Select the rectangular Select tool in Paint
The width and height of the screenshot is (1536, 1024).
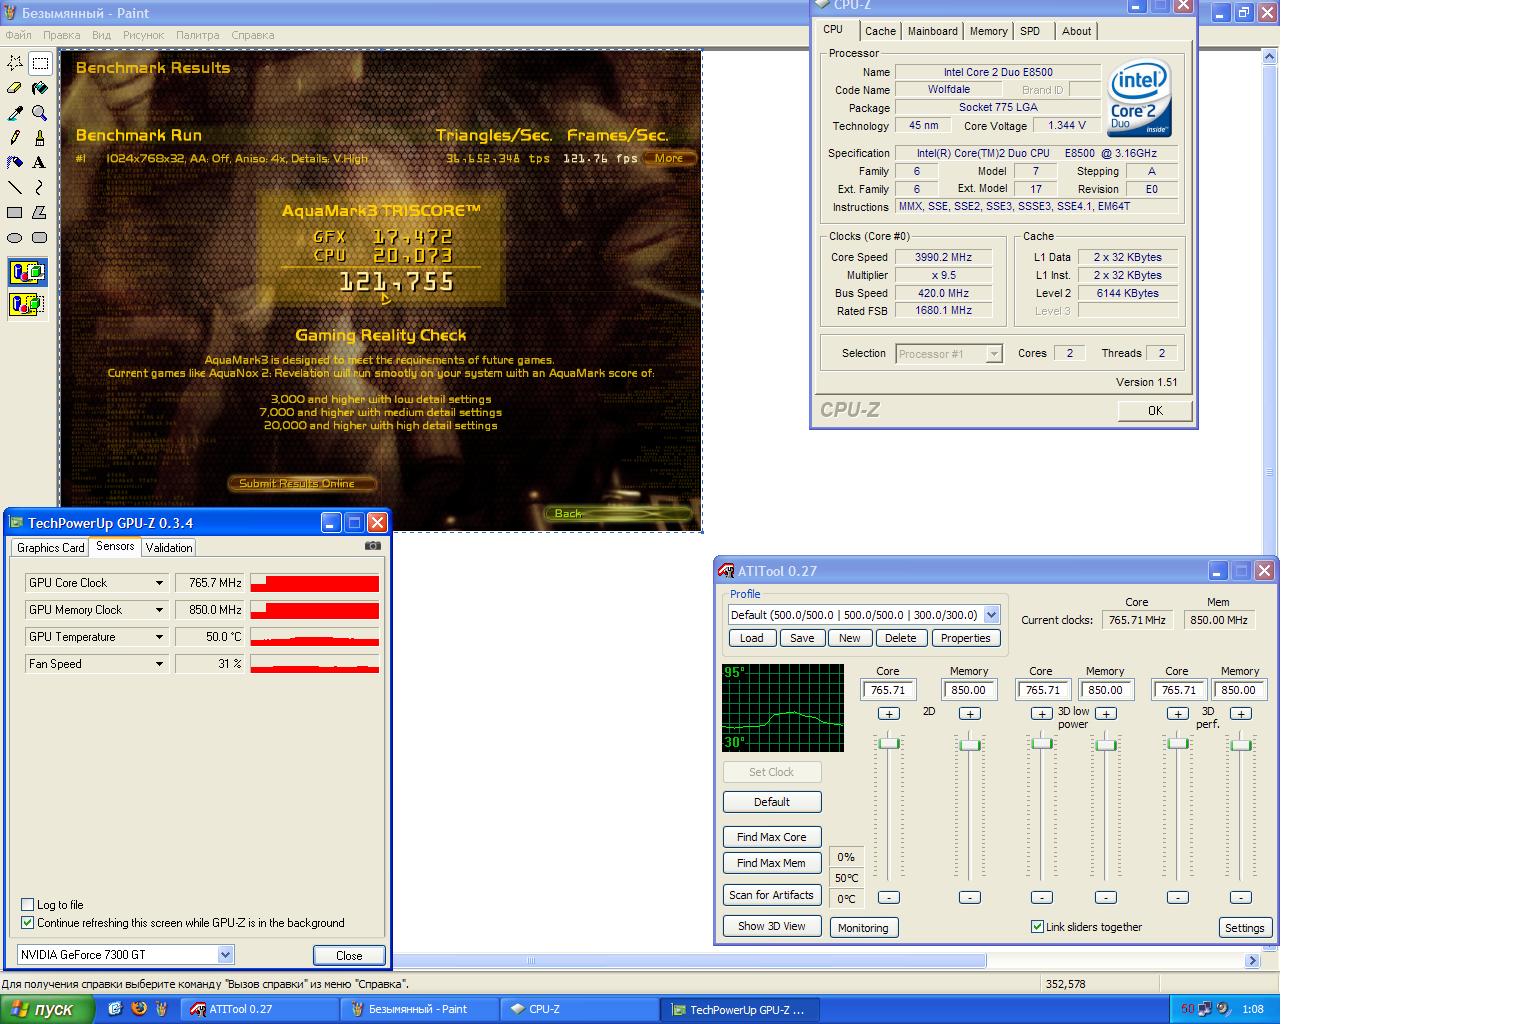pyautogui.click(x=40, y=63)
